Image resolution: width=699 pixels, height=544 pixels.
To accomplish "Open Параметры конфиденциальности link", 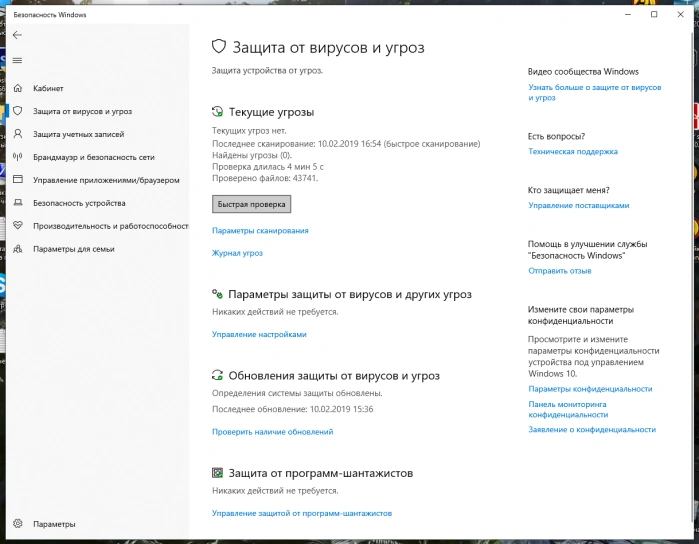I will coord(590,389).
